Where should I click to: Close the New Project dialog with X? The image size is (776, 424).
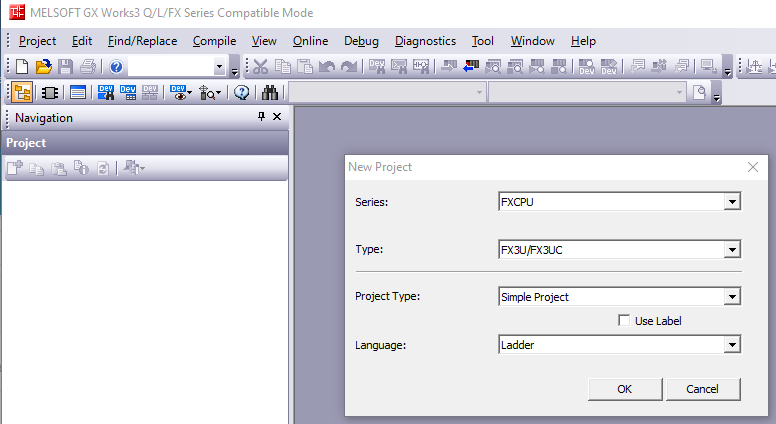click(x=753, y=167)
